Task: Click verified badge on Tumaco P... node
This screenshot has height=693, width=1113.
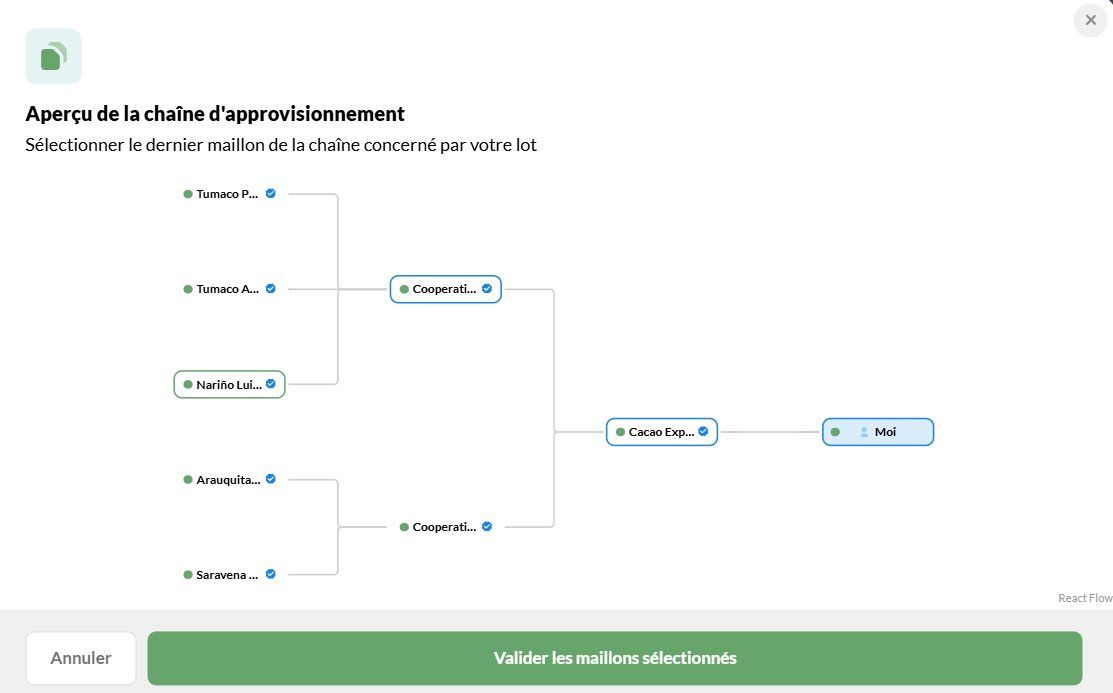Action: (x=270, y=193)
